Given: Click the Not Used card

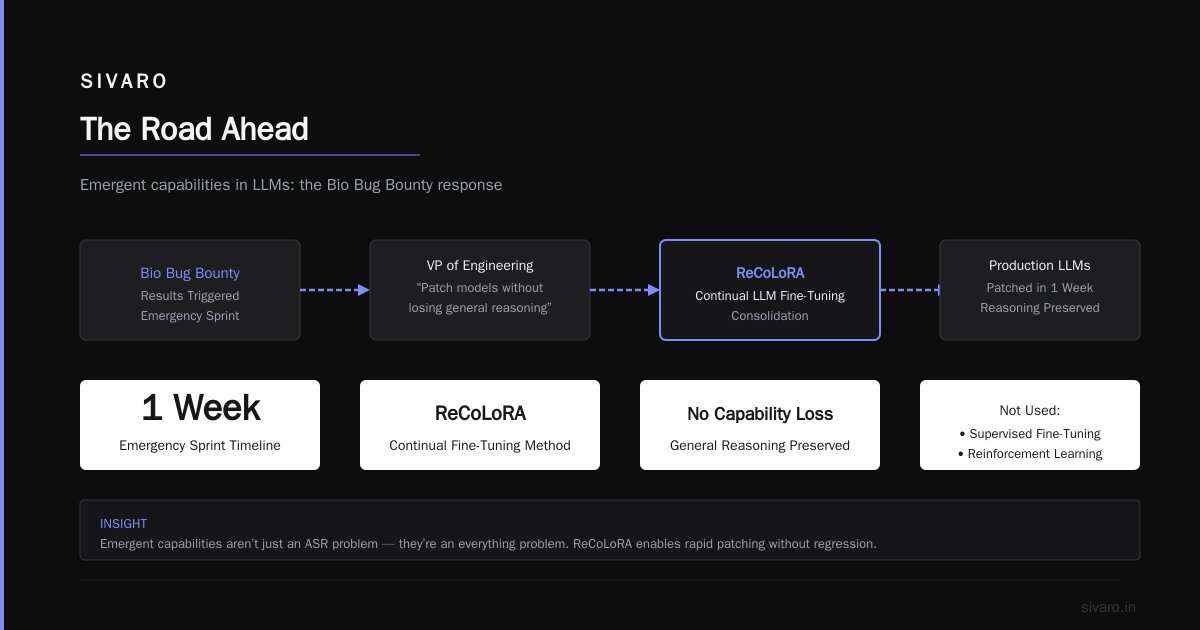Looking at the screenshot, I should pos(1030,425).
